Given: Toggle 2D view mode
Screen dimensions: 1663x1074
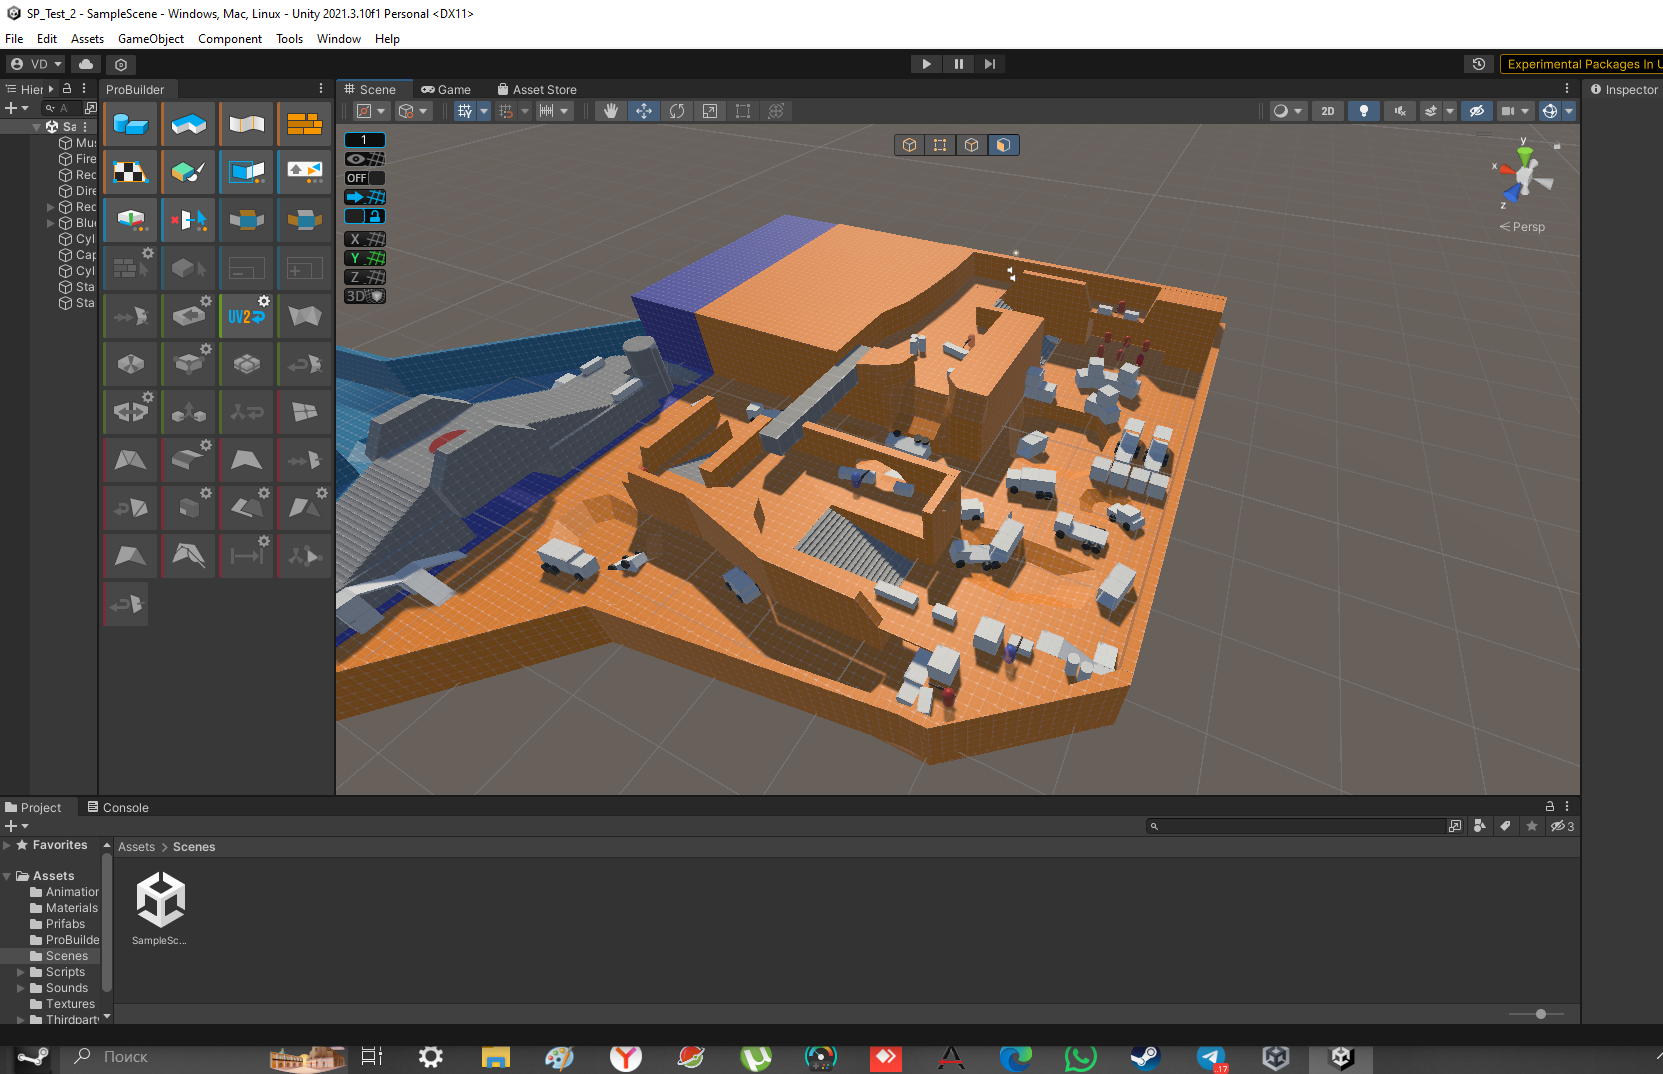Looking at the screenshot, I should coord(1327,111).
